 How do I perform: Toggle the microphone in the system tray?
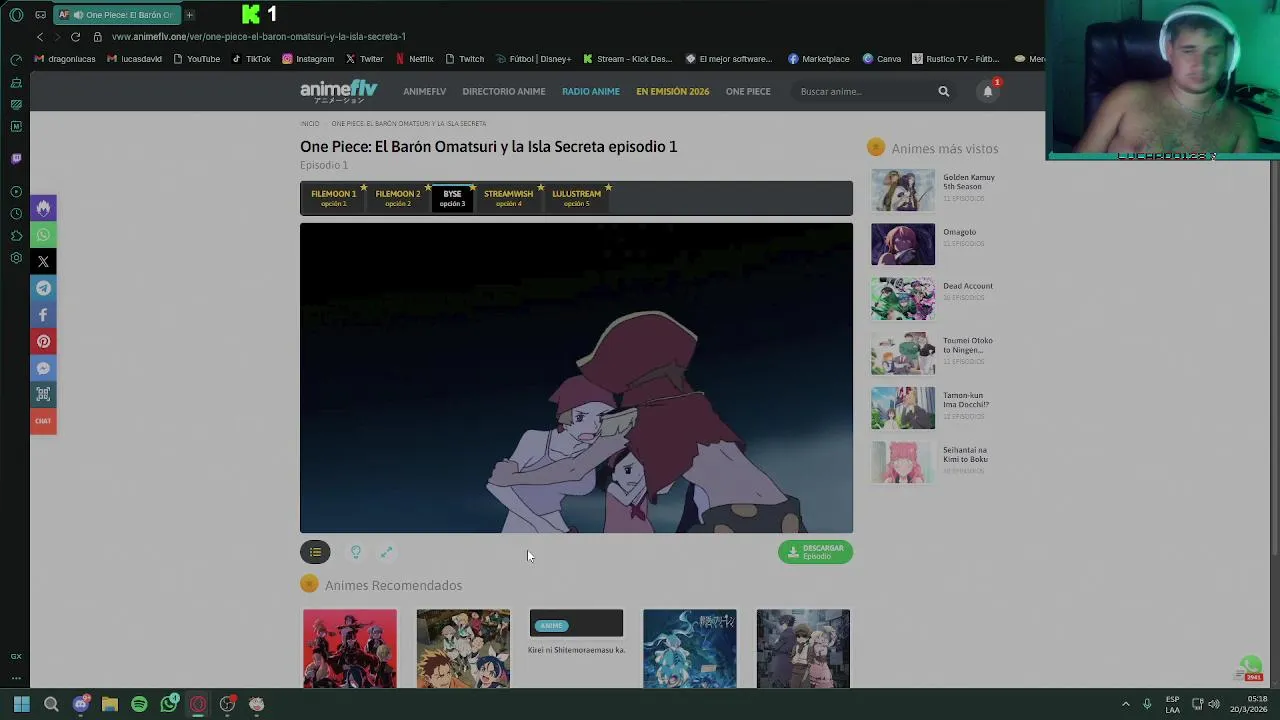1147,704
